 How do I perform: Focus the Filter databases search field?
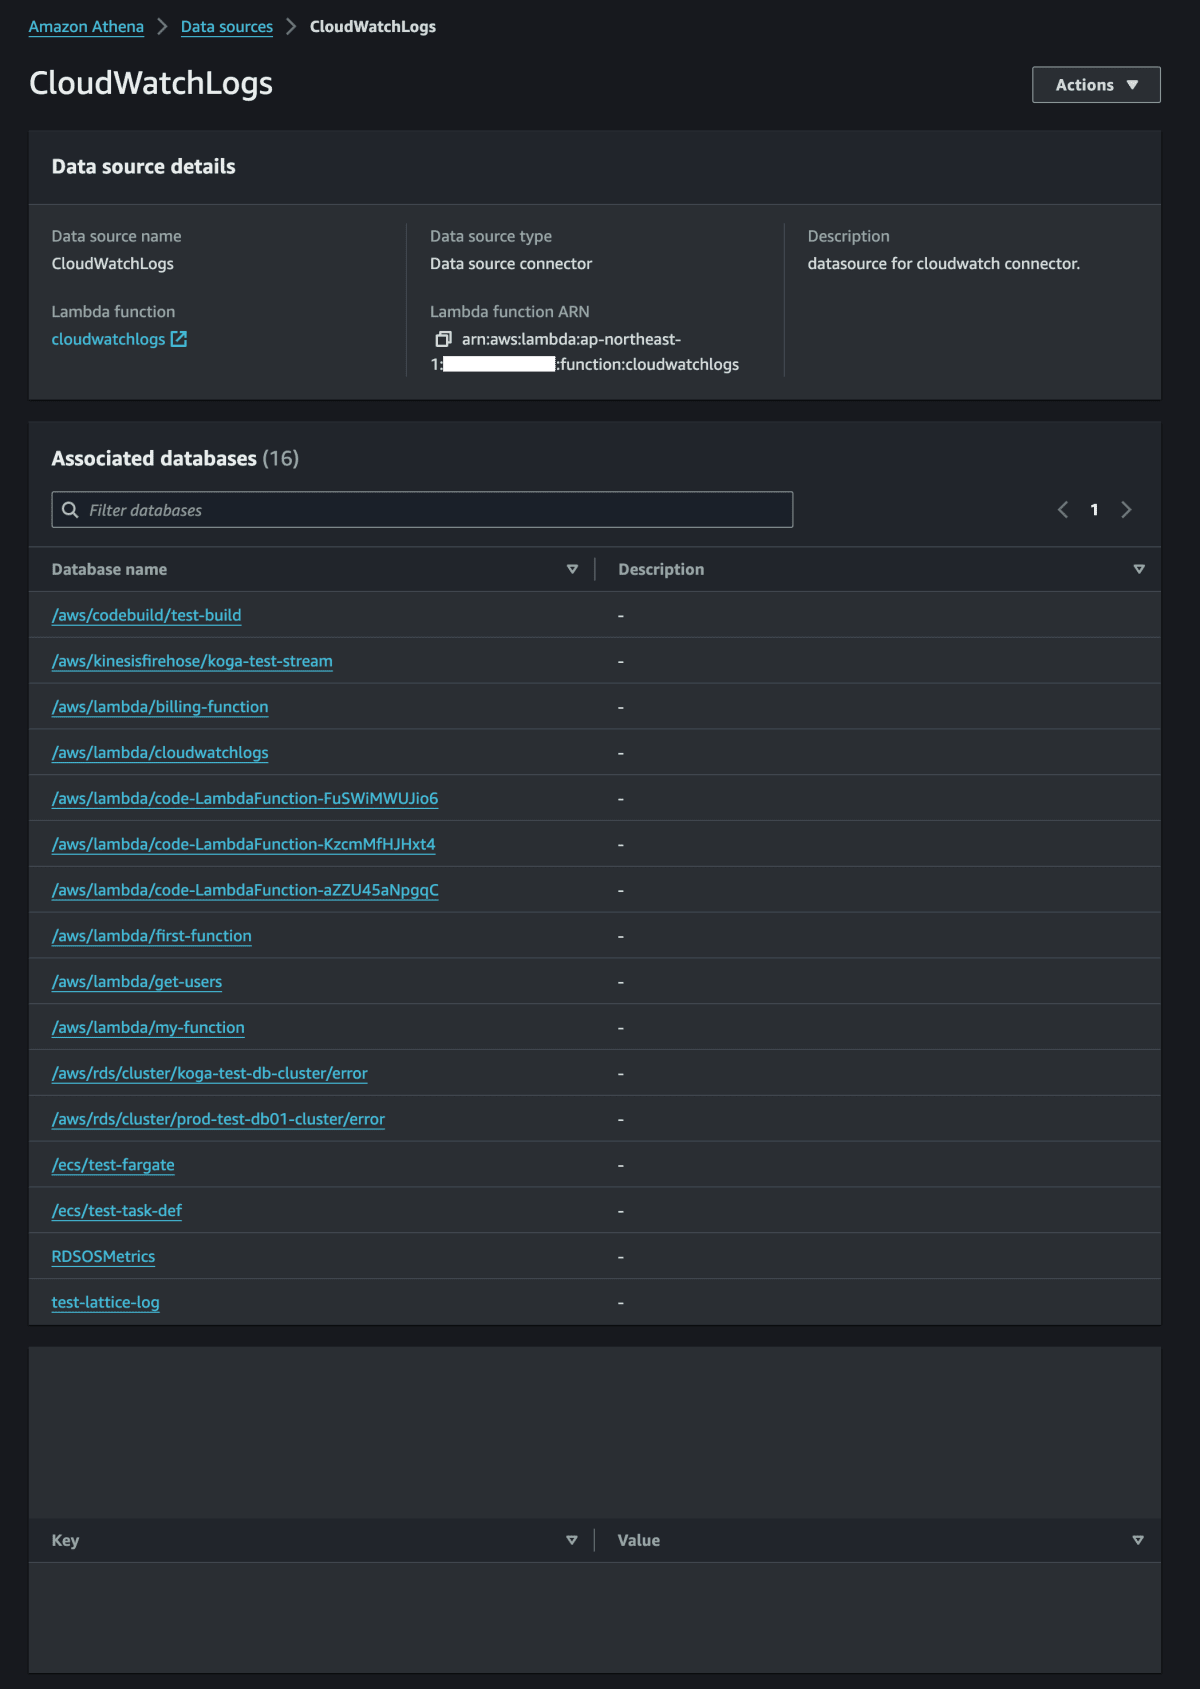point(422,510)
